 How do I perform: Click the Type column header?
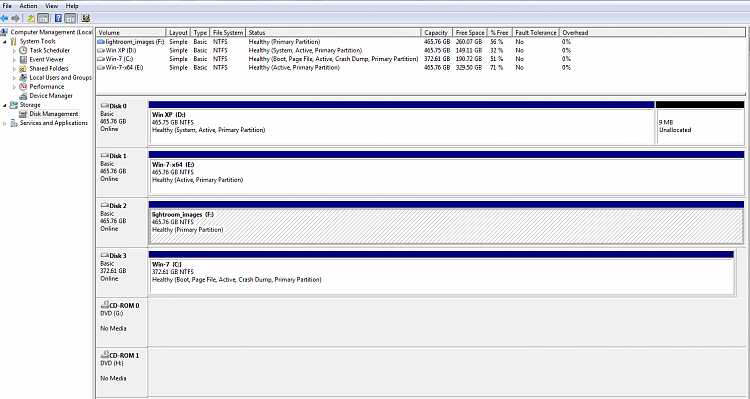point(200,33)
